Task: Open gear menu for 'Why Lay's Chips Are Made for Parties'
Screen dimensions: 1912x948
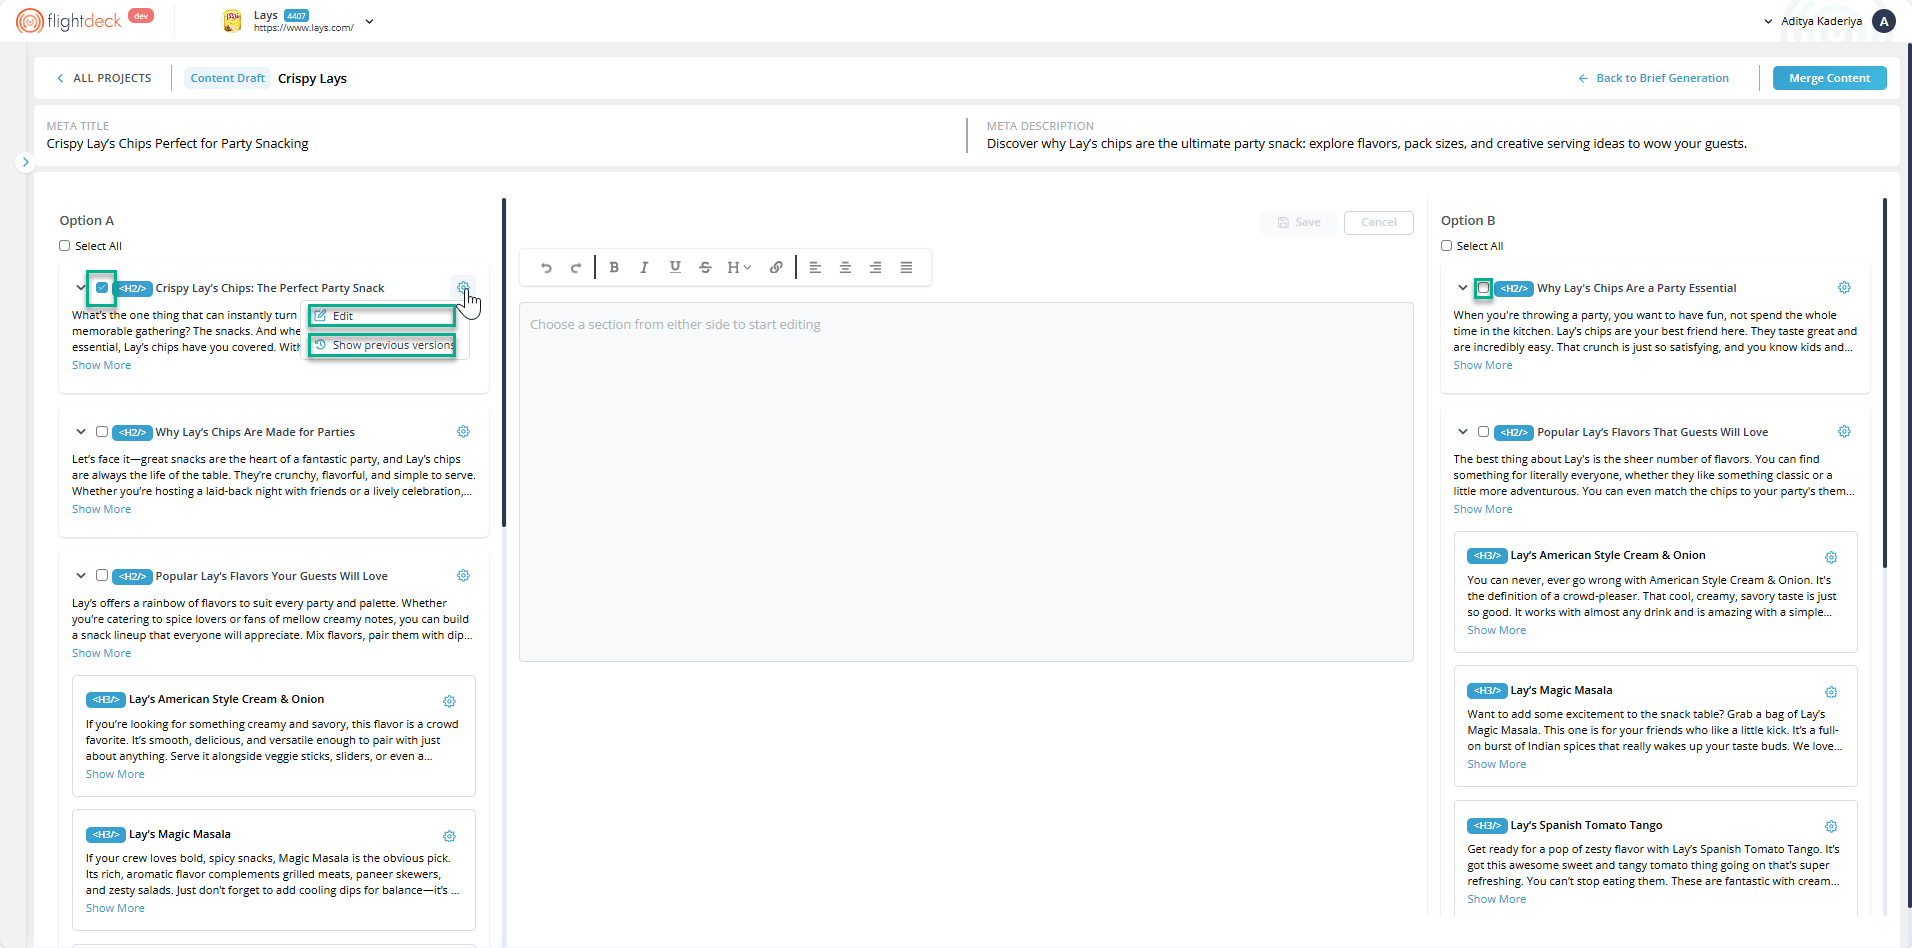Action: 463,432
